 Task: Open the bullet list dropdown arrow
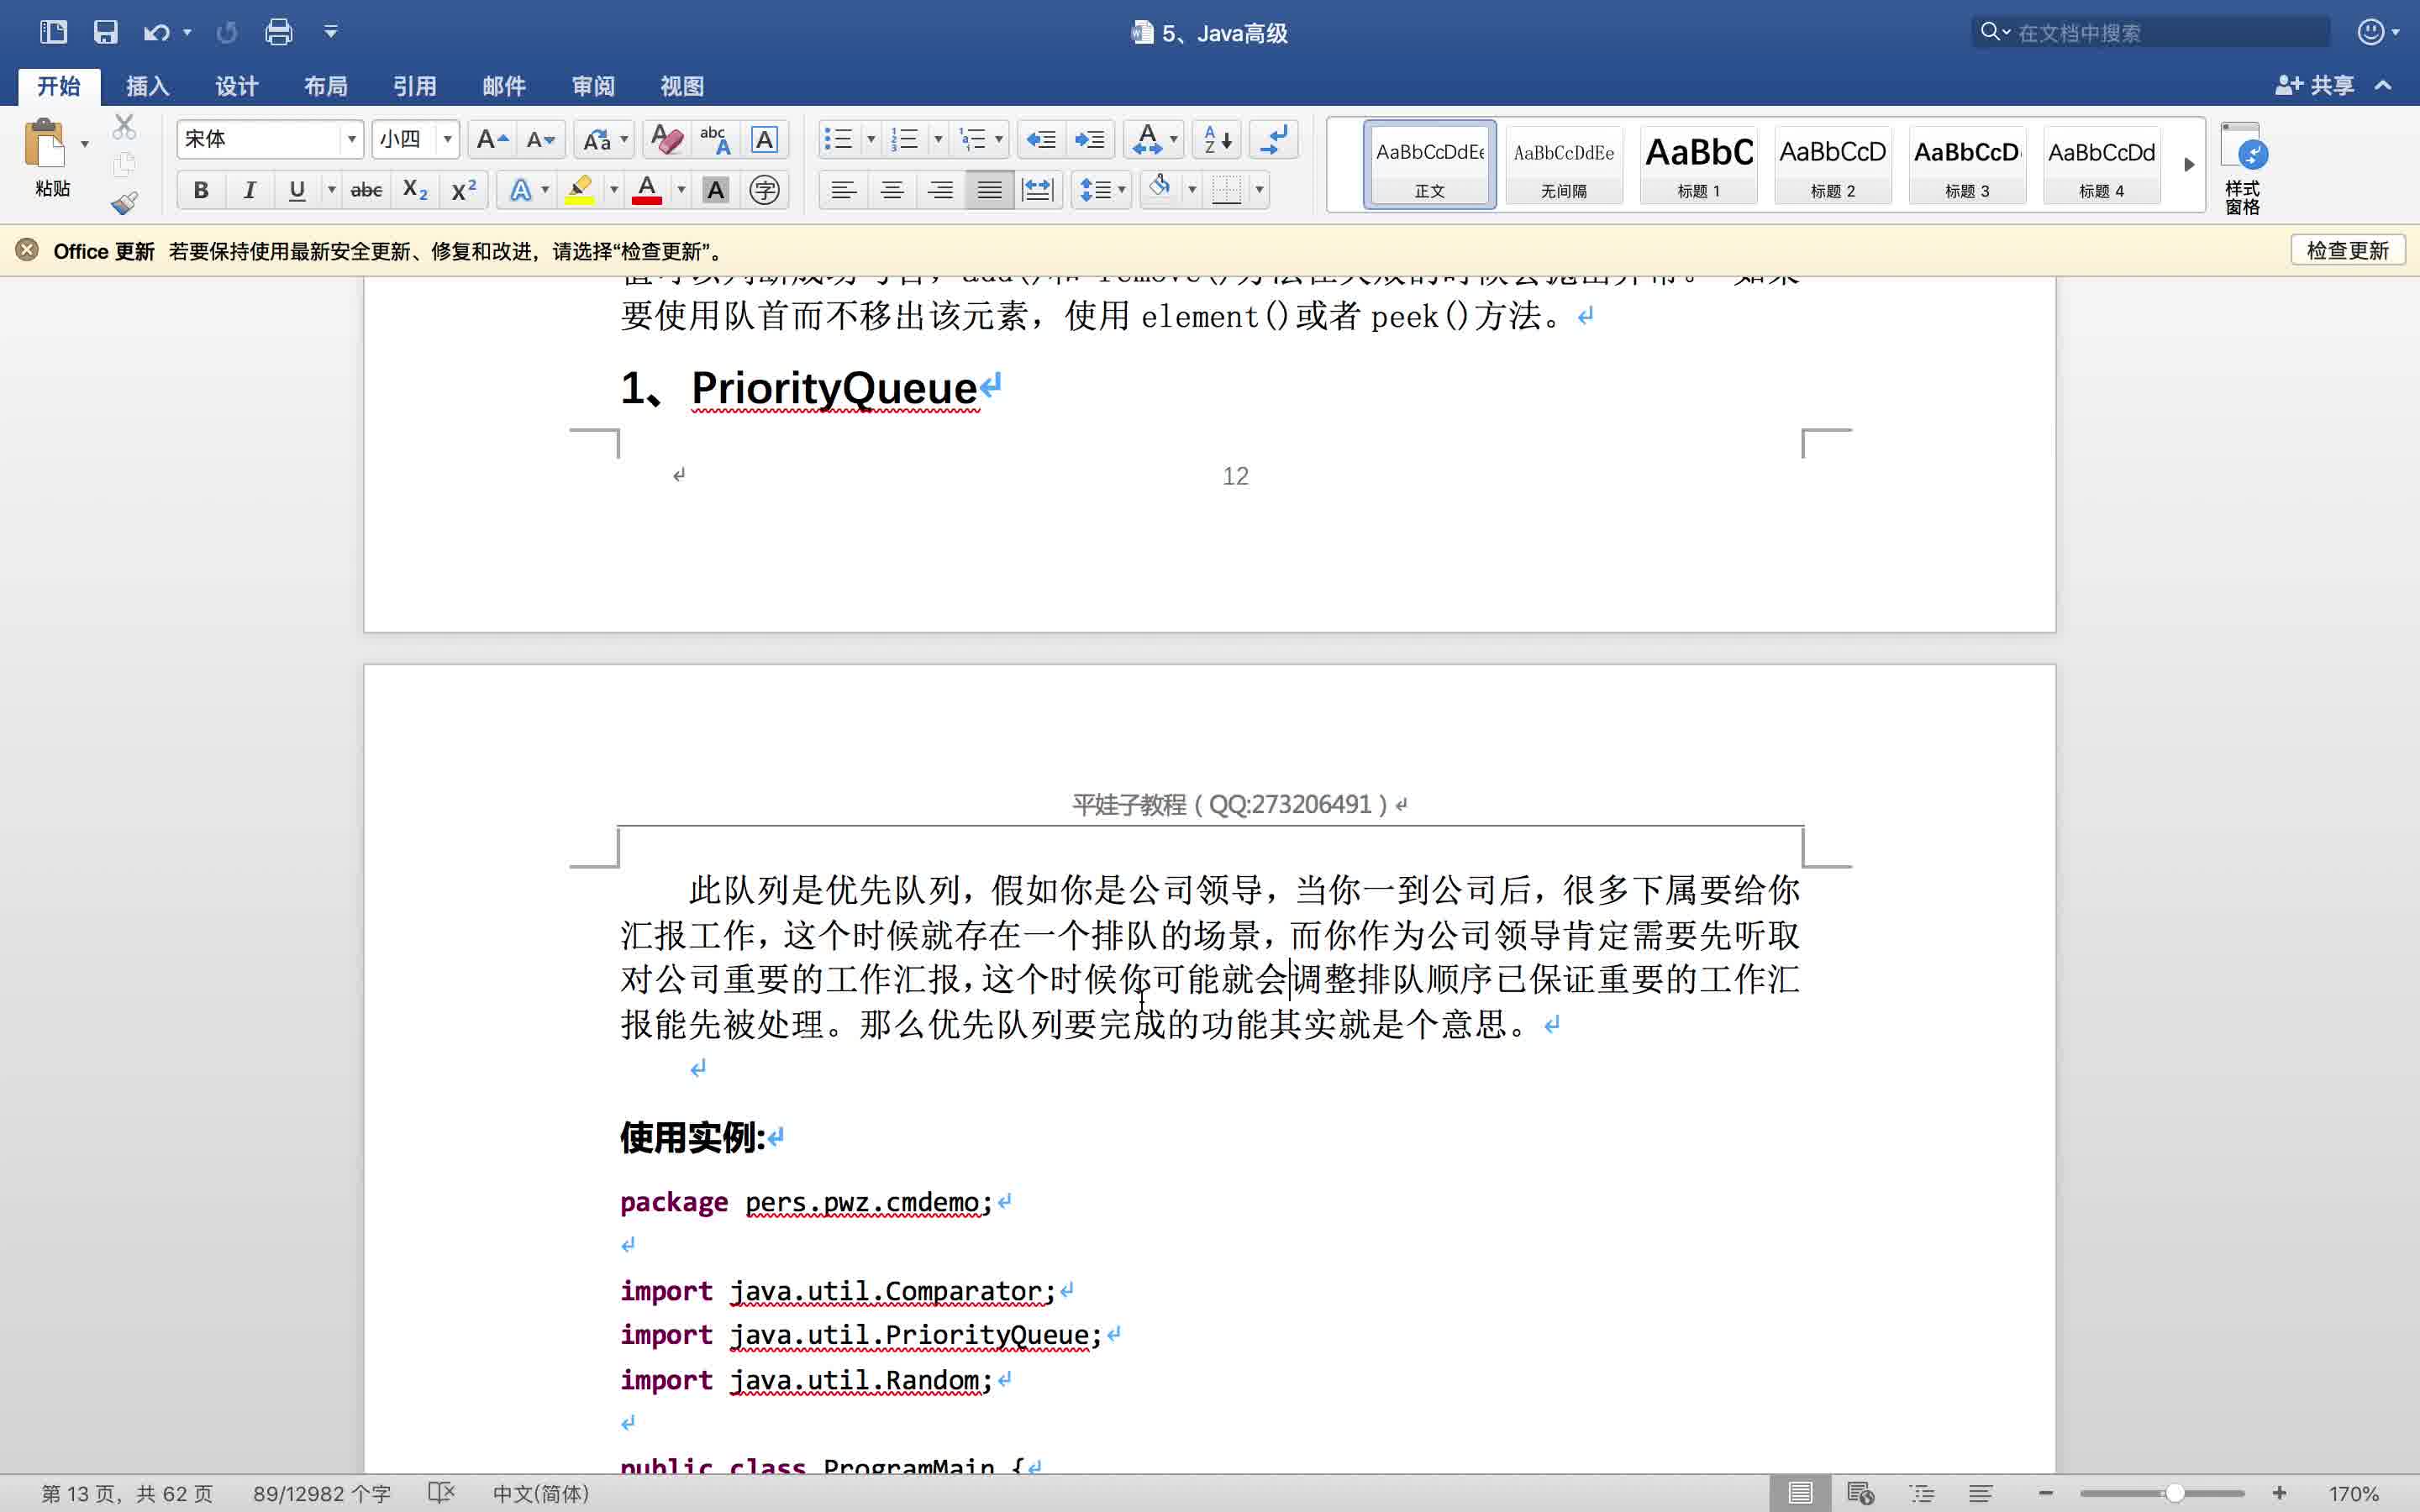(x=871, y=139)
